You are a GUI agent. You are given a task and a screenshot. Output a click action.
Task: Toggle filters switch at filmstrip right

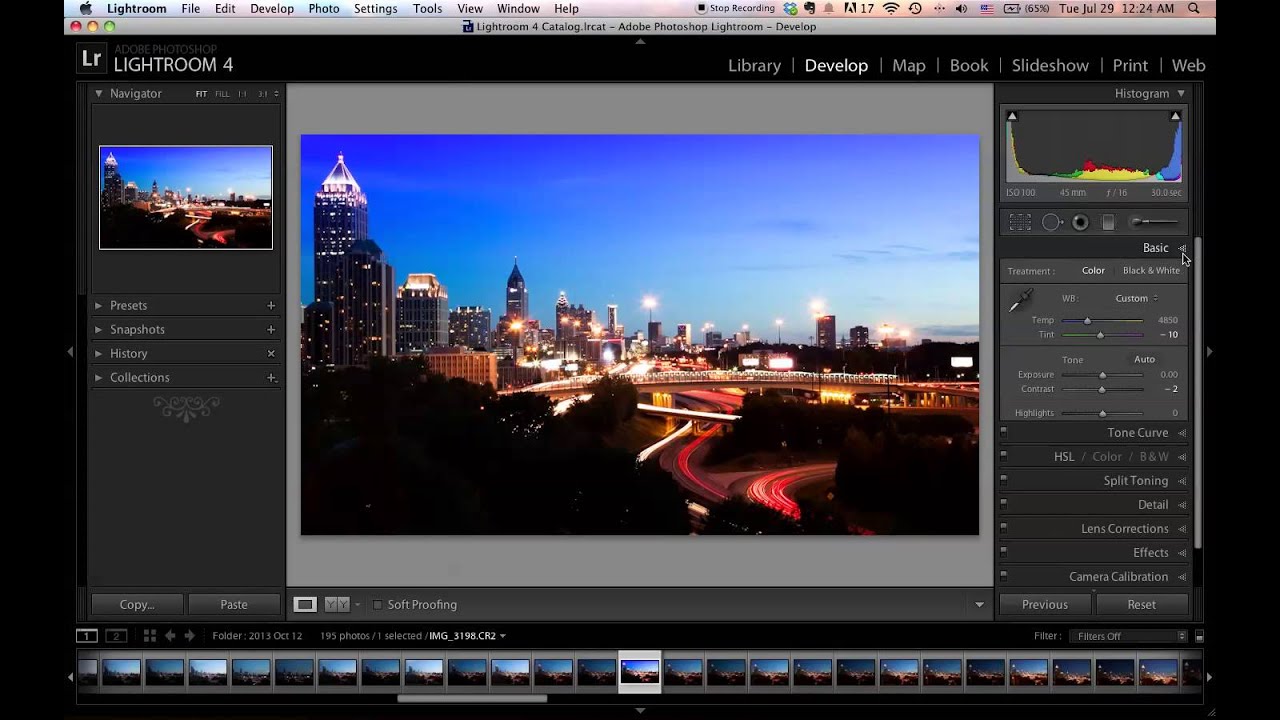[x=1200, y=636]
